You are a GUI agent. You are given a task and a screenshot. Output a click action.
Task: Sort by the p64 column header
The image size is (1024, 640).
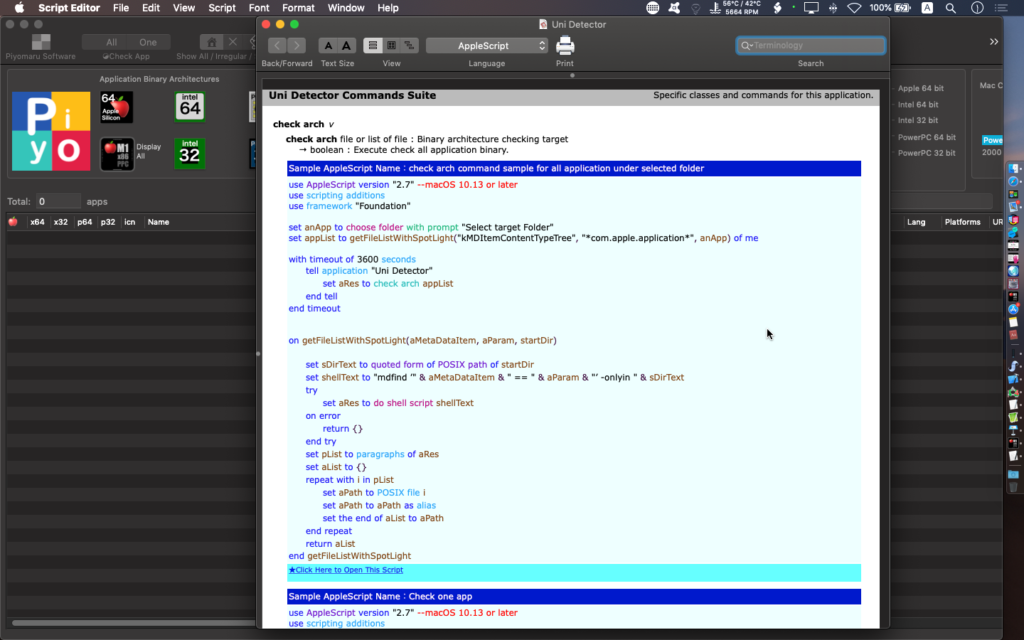84,222
